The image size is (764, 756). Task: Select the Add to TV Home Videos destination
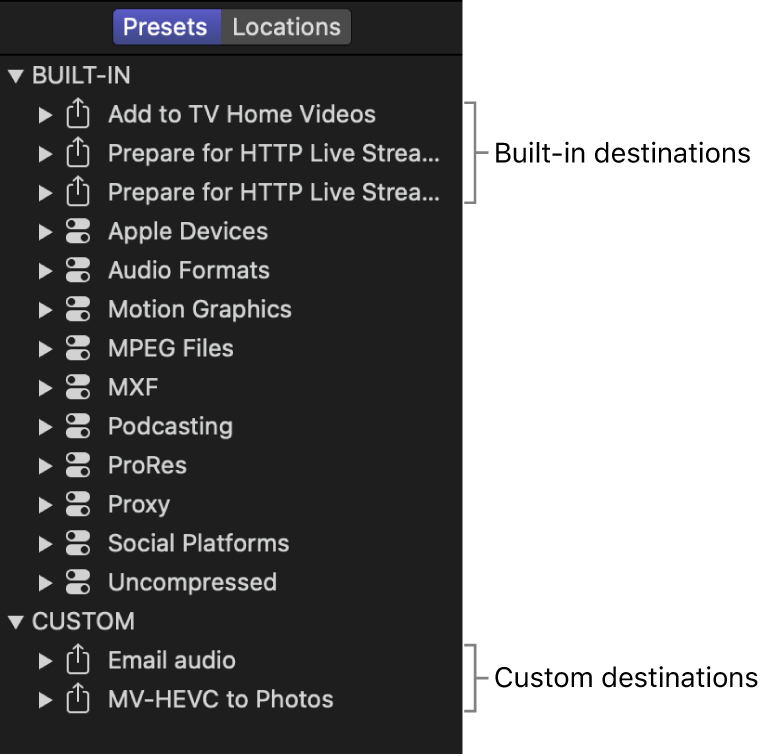(x=241, y=114)
